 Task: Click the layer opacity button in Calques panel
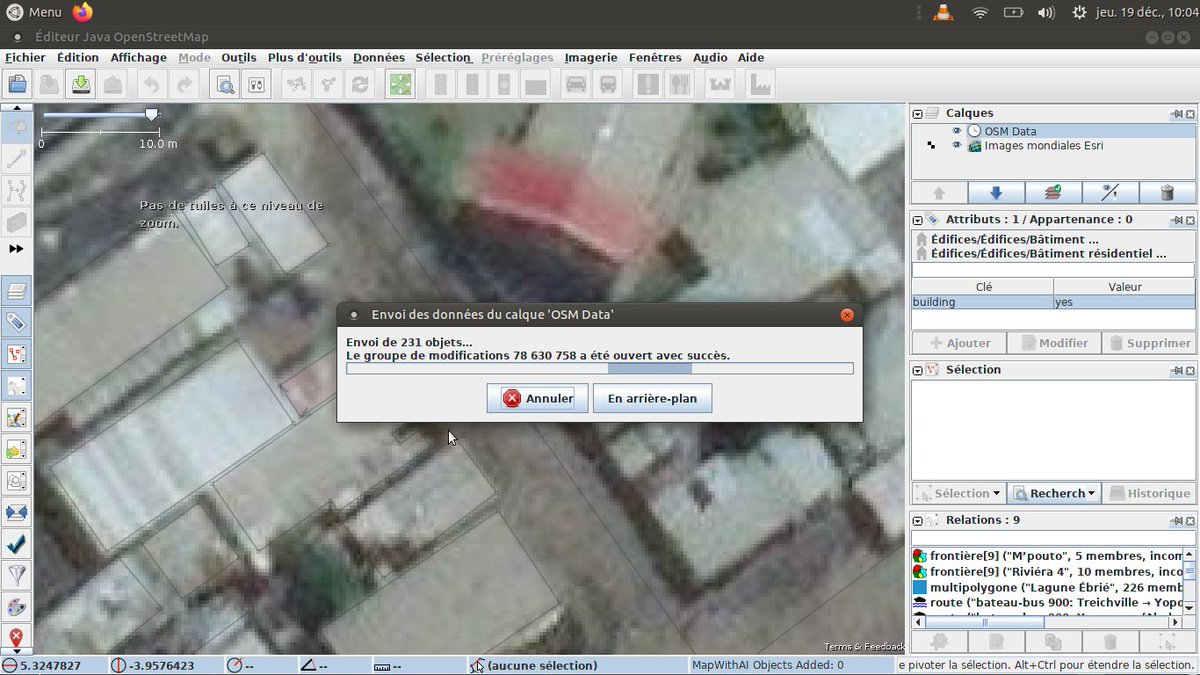pyautogui.click(x=1110, y=193)
